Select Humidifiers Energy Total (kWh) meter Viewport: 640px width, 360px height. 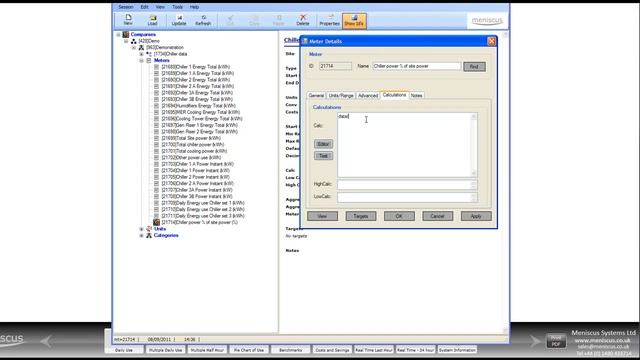[x=198, y=106]
